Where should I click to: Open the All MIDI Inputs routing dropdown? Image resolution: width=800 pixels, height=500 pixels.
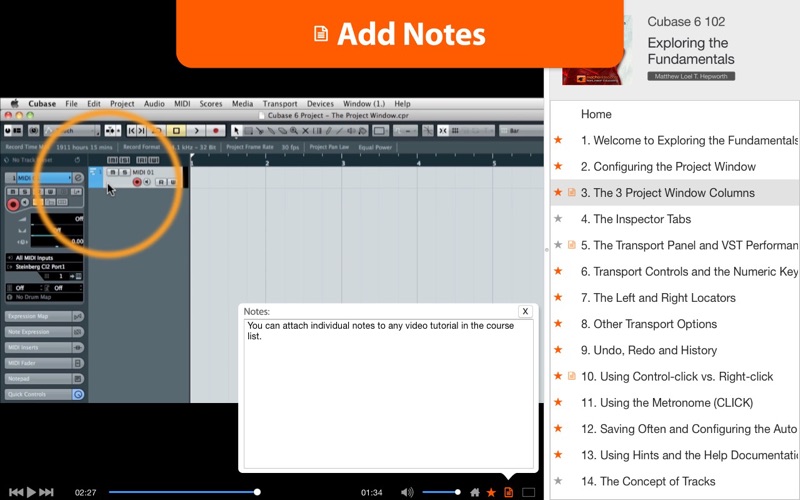pos(44,258)
